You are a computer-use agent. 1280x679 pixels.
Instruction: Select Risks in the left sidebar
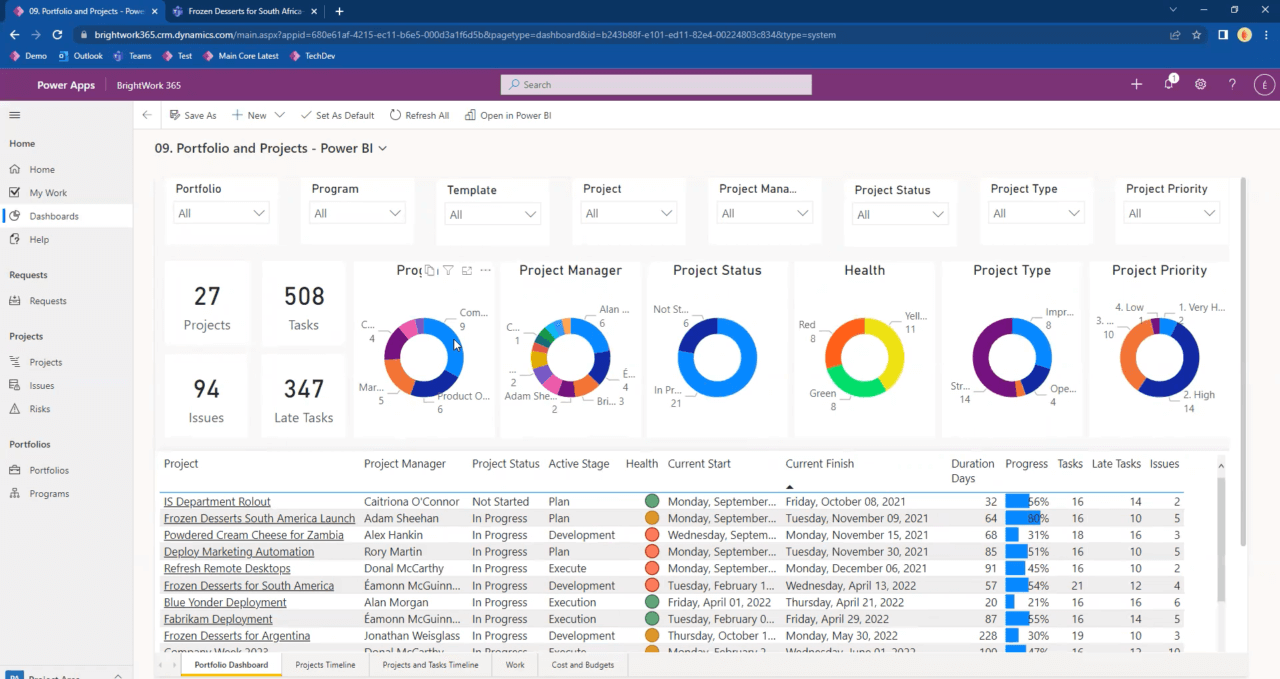point(42,408)
